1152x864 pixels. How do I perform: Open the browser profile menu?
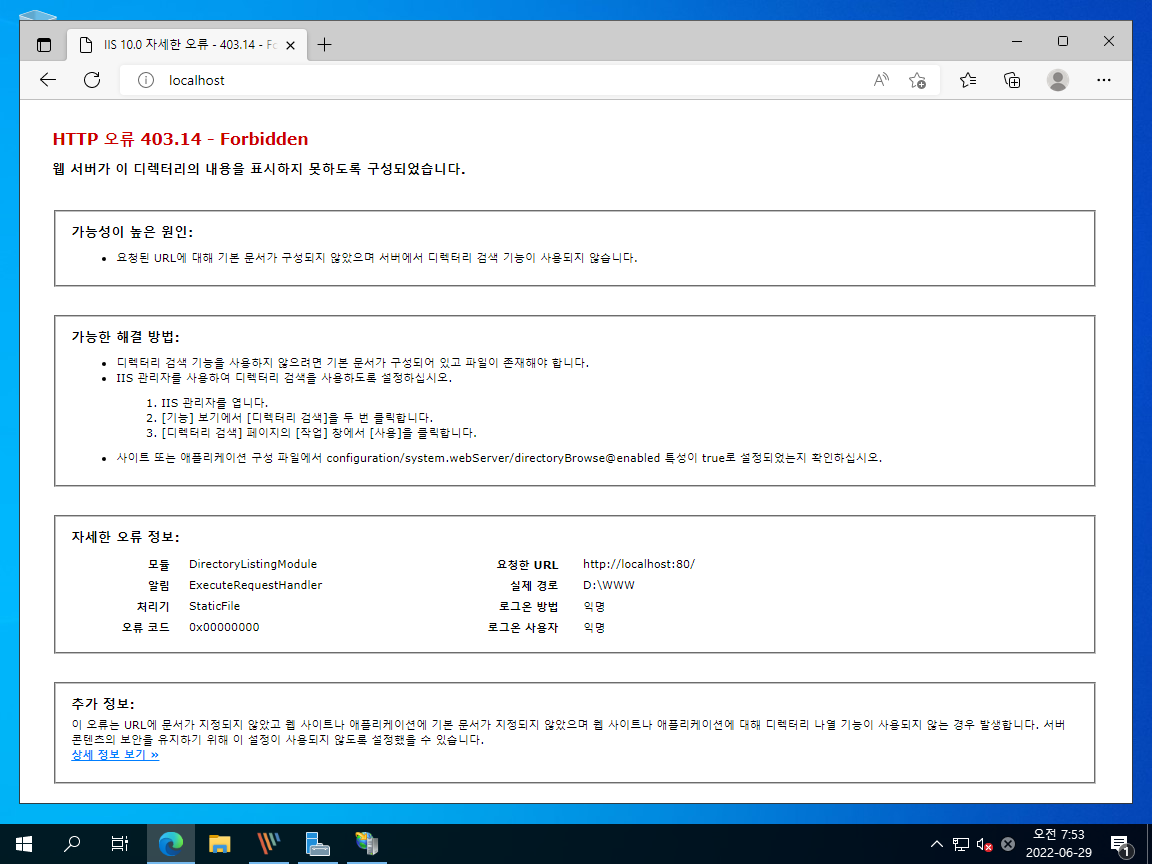1058,80
